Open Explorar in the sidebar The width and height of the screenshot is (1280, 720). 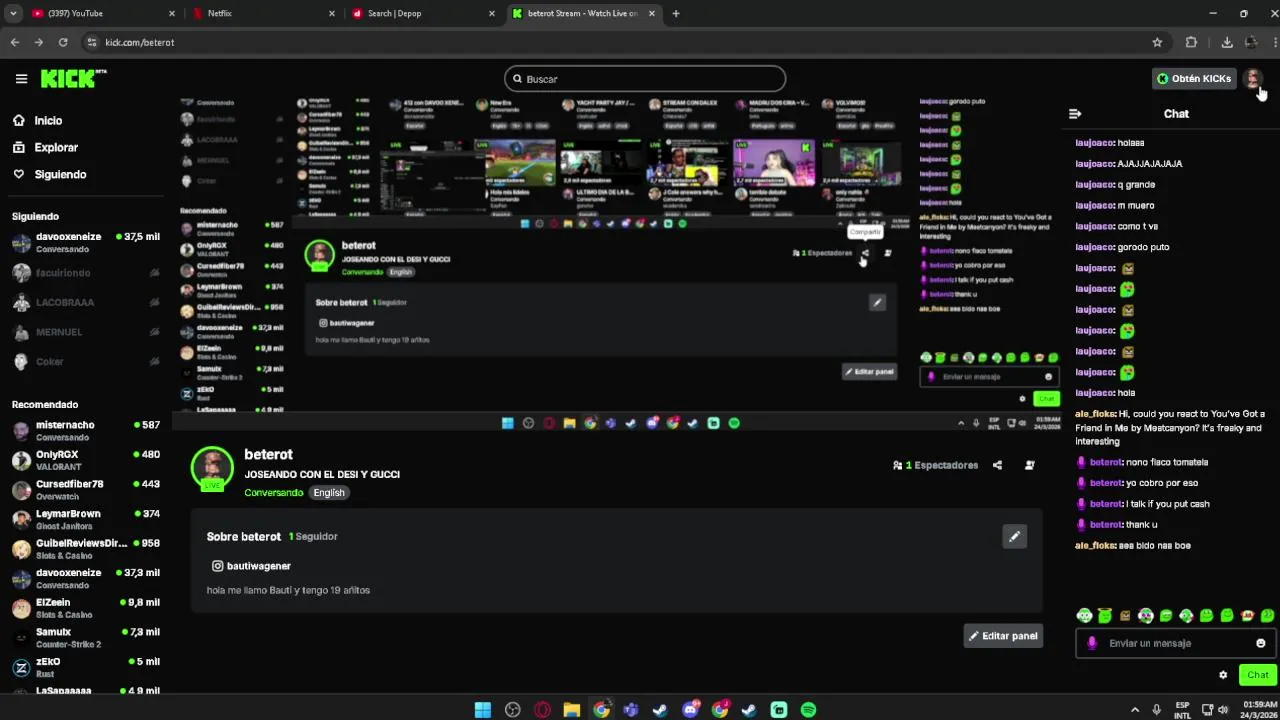click(x=45, y=147)
